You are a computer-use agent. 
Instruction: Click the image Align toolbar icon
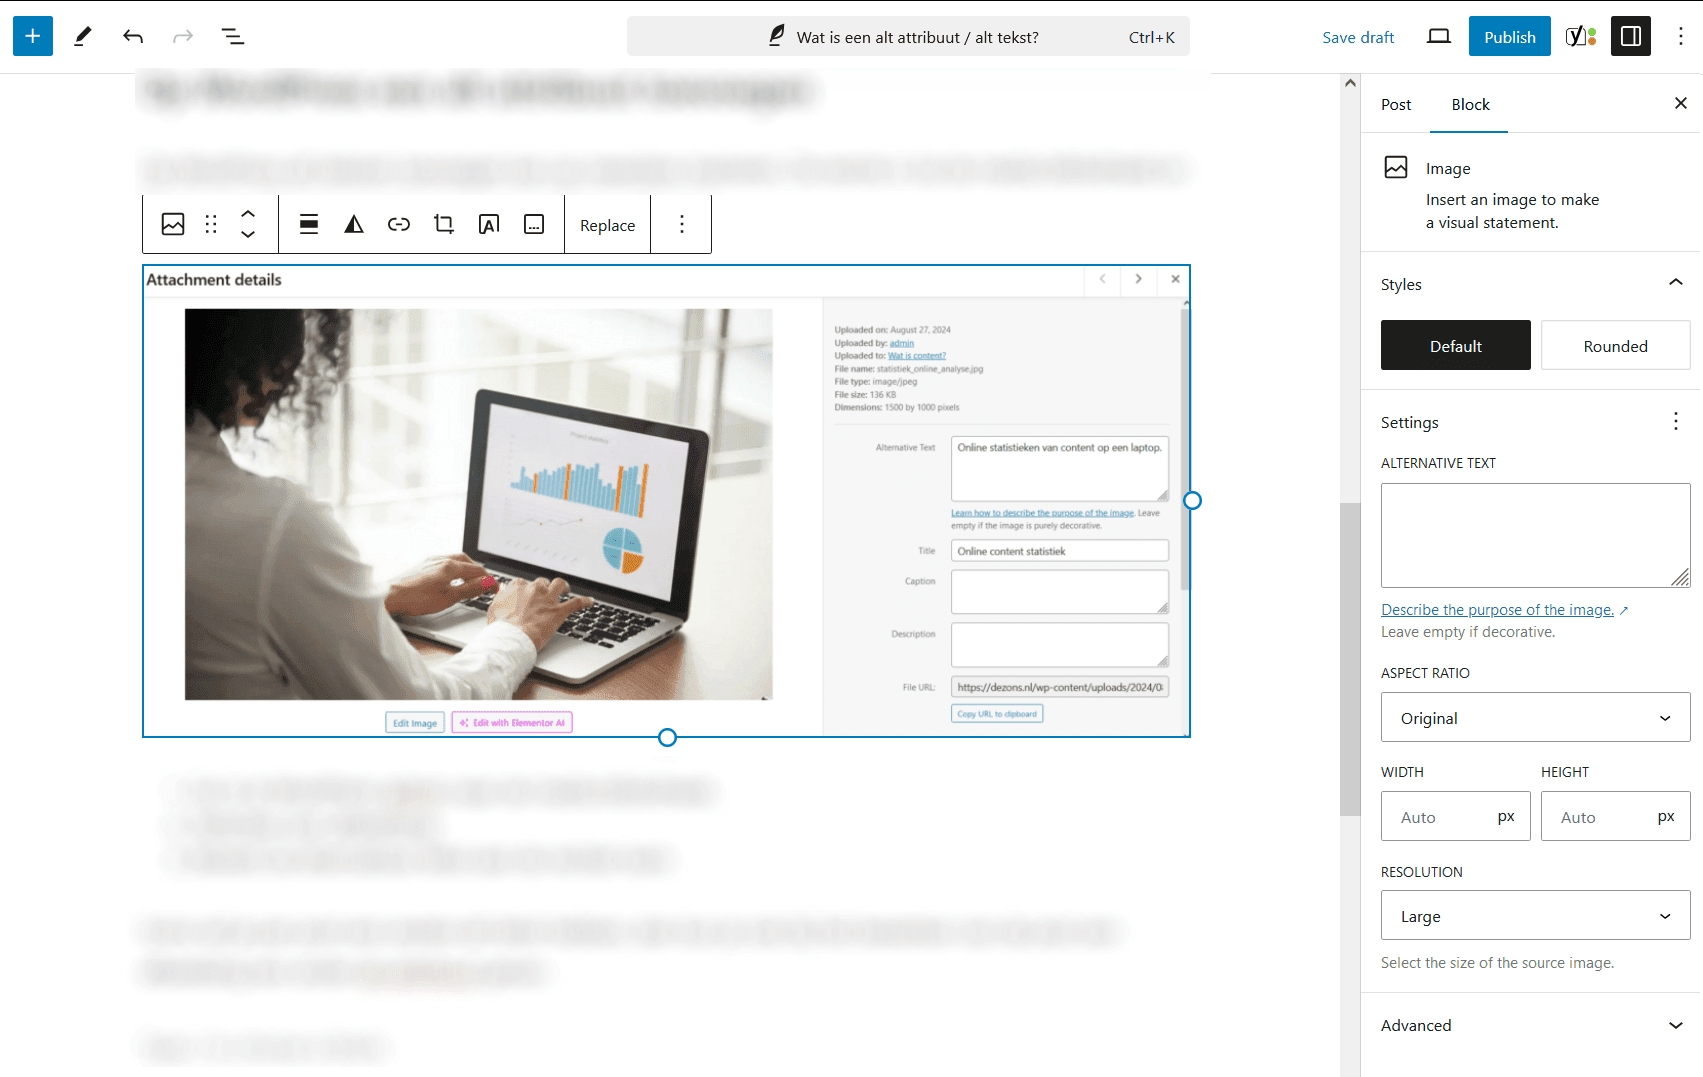click(x=309, y=225)
